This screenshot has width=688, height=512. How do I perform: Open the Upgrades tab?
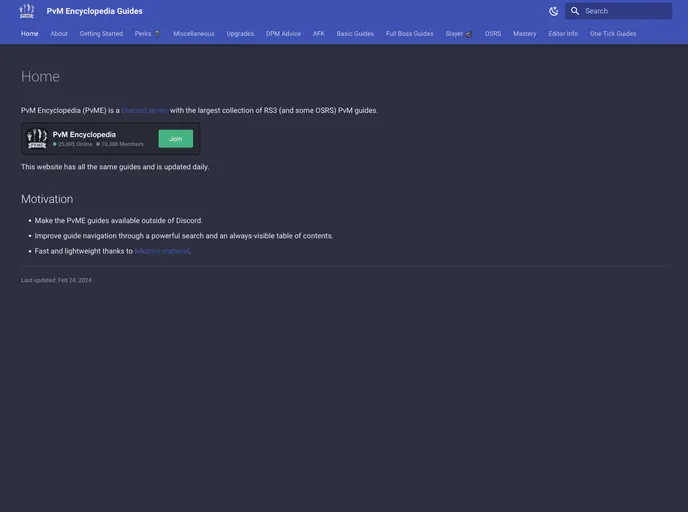click(240, 34)
